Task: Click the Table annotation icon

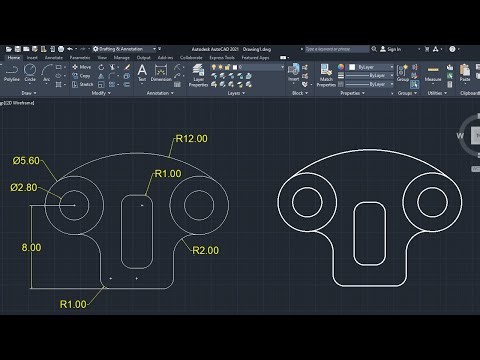Action: click(177, 85)
